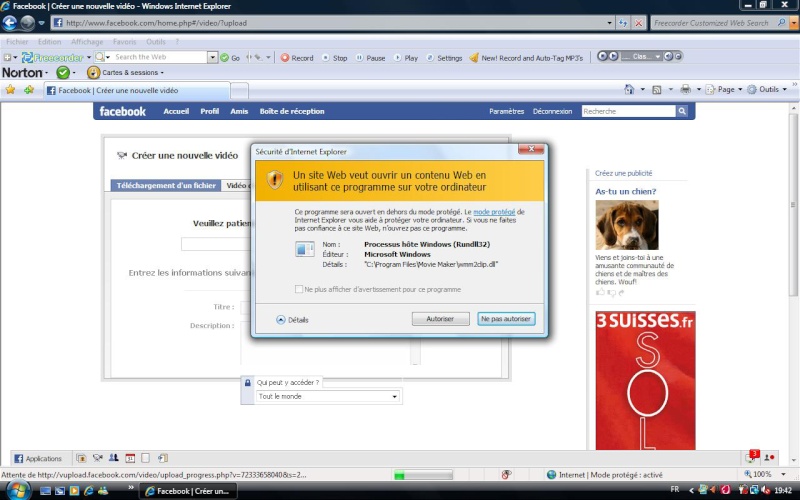Close the Sécurité d'Internet Explorer dialog
Viewport: 800px width, 500px height.
point(531,148)
